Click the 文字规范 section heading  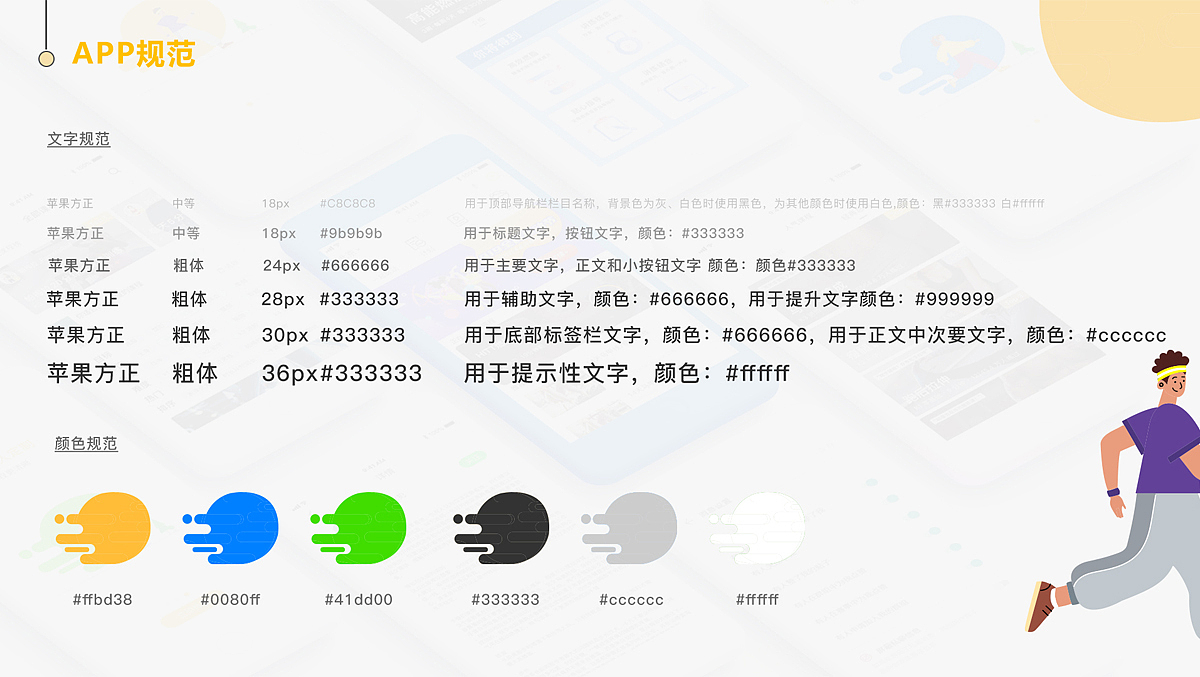(x=78, y=139)
